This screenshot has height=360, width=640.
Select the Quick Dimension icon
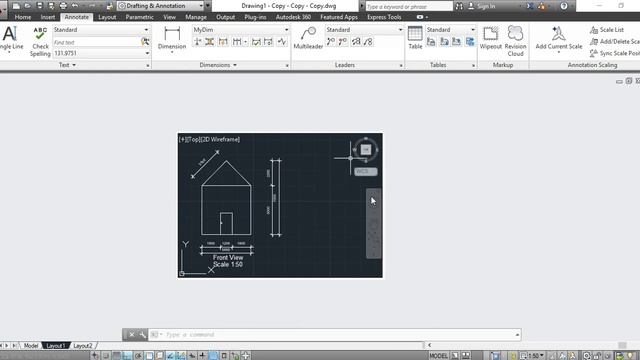(x=223, y=42)
